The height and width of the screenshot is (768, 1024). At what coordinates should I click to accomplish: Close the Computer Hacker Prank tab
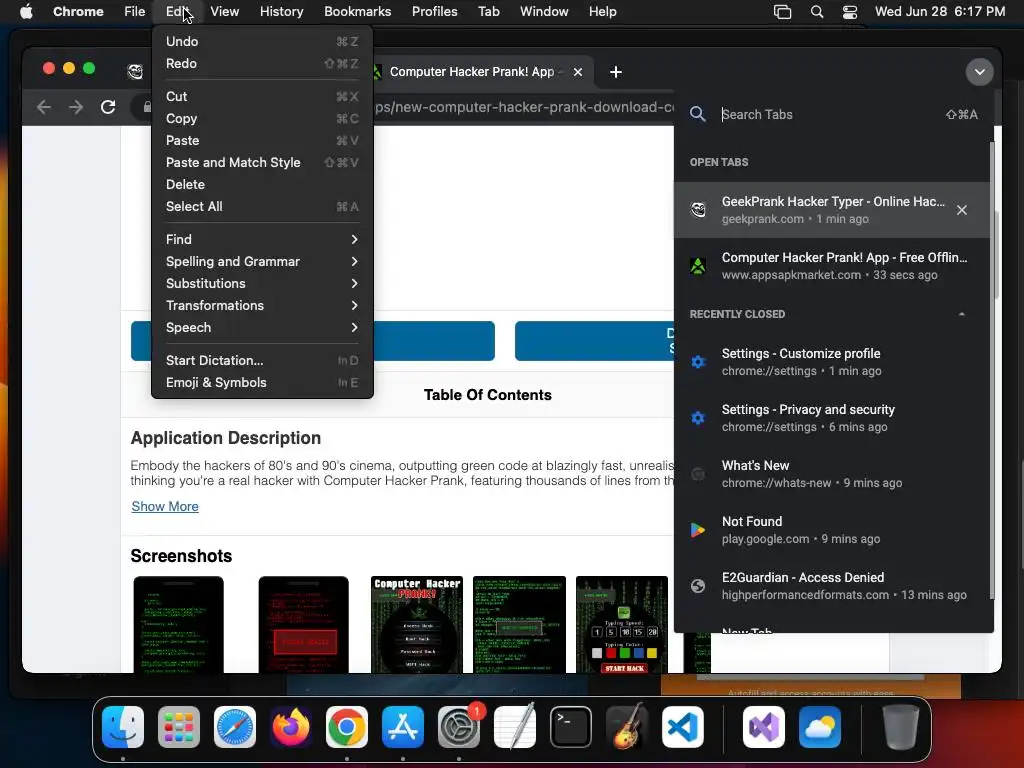coord(578,72)
